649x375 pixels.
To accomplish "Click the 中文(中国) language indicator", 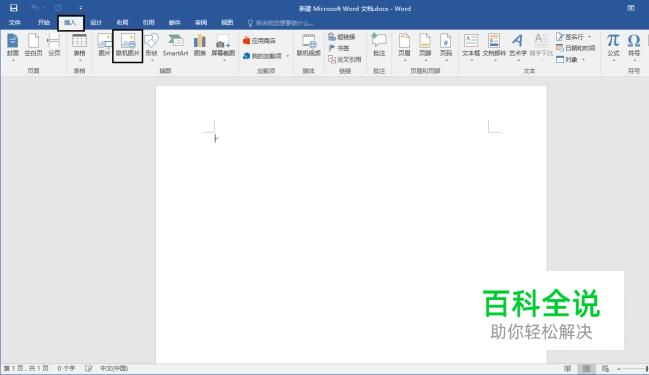I will [x=114, y=368].
